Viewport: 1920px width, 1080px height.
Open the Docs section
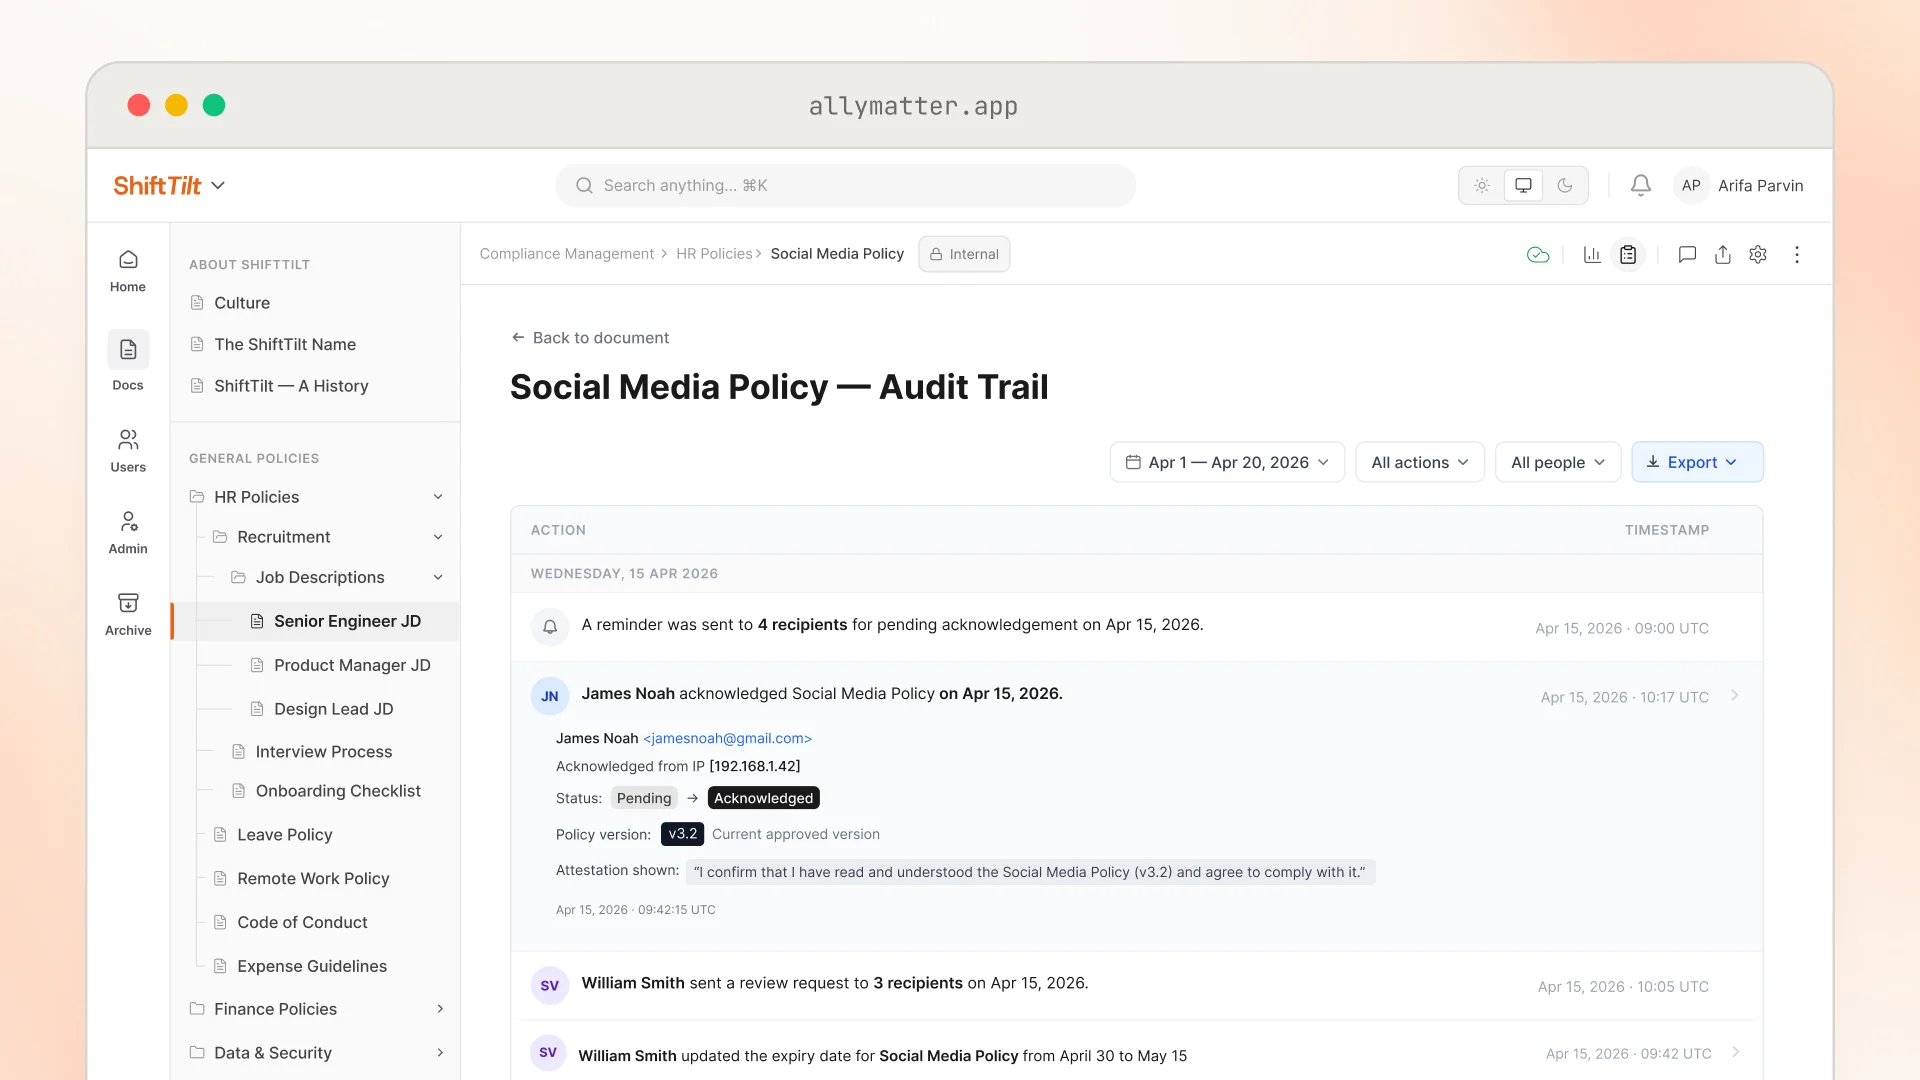[x=128, y=361]
